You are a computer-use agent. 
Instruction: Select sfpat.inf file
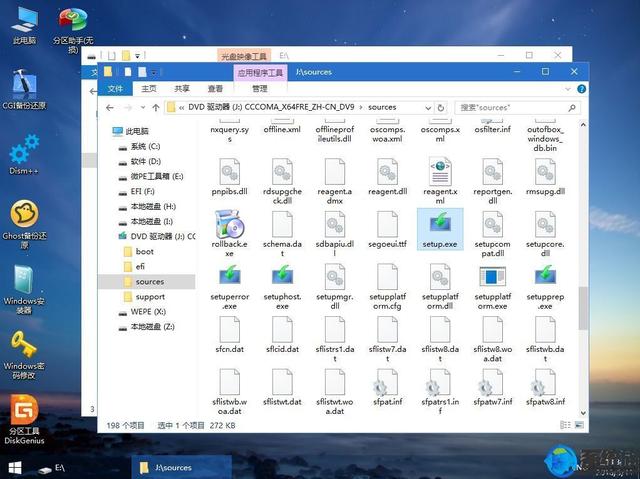click(387, 387)
